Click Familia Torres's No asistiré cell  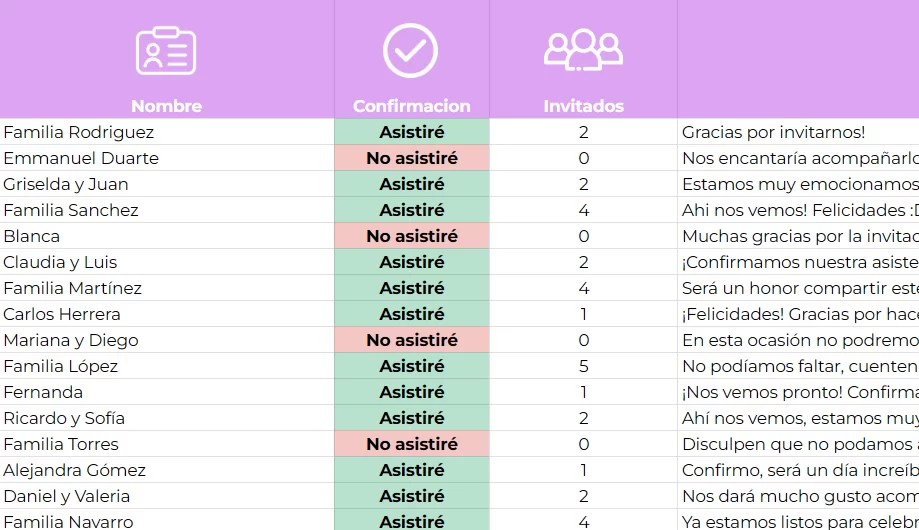[411, 444]
